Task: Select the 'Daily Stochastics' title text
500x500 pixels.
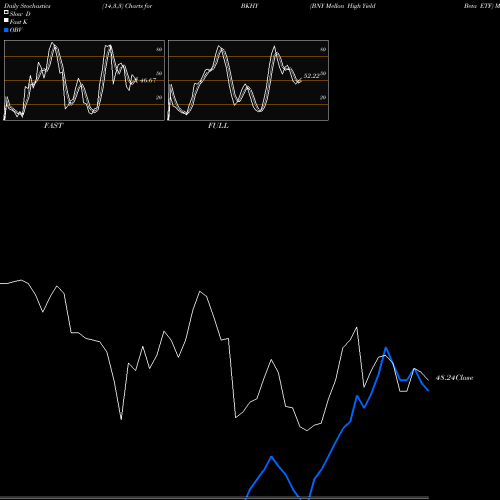Action: pyautogui.click(x=27, y=6)
